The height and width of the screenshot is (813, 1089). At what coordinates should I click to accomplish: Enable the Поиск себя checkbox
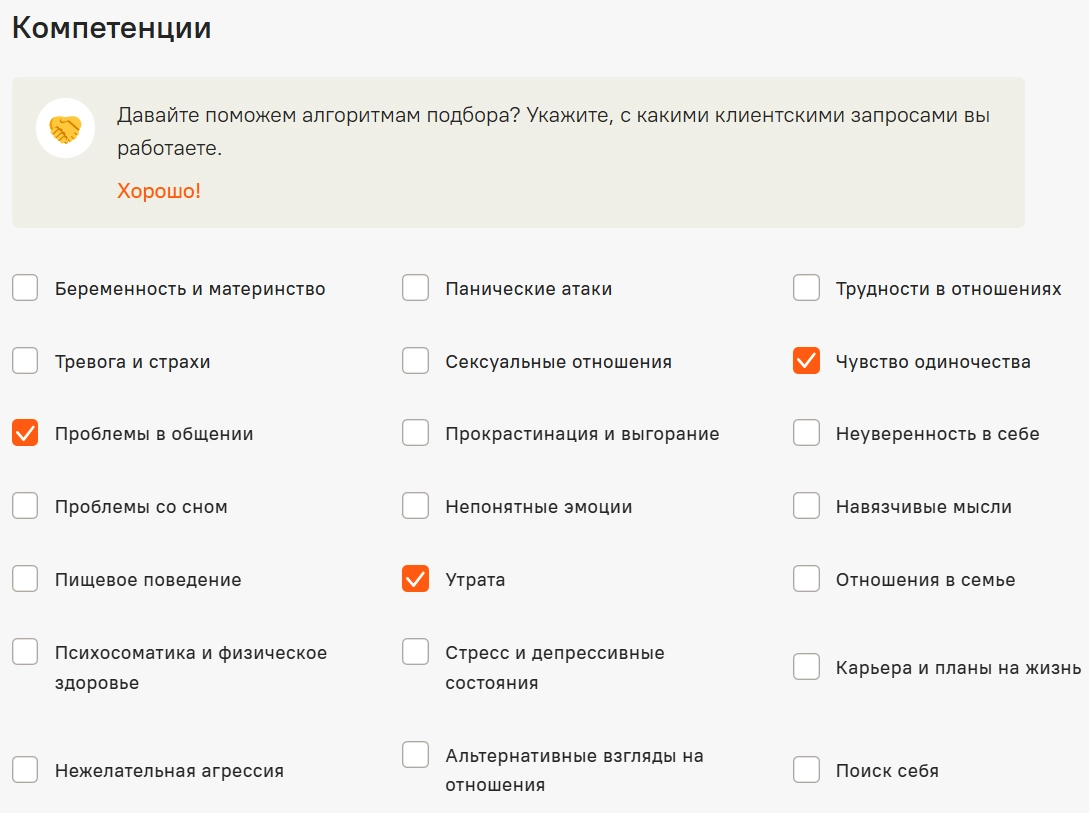[x=805, y=770]
